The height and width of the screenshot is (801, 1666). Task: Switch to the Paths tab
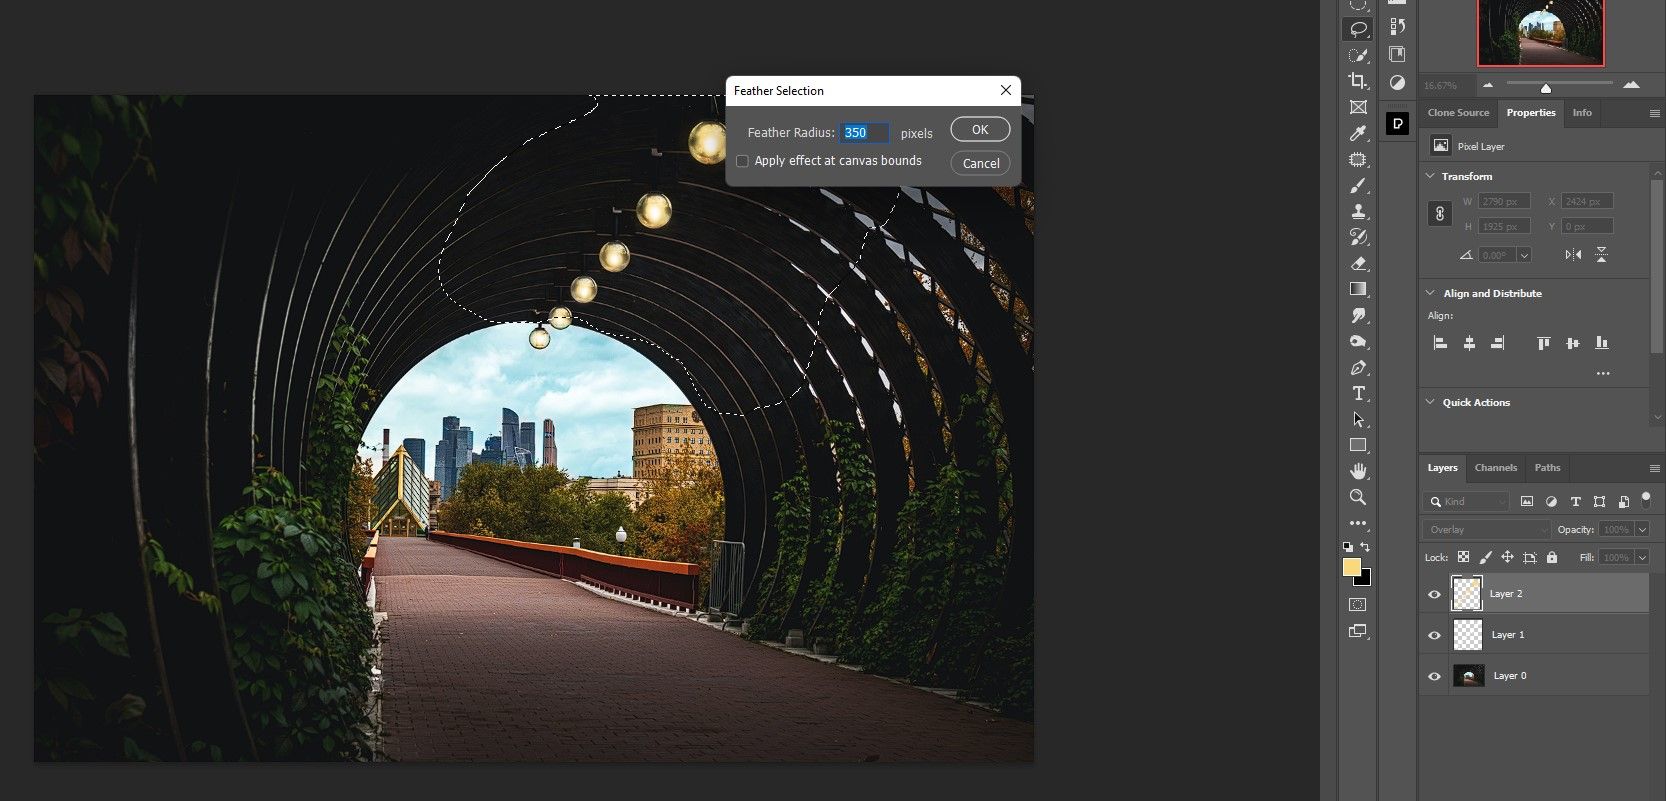1548,468
